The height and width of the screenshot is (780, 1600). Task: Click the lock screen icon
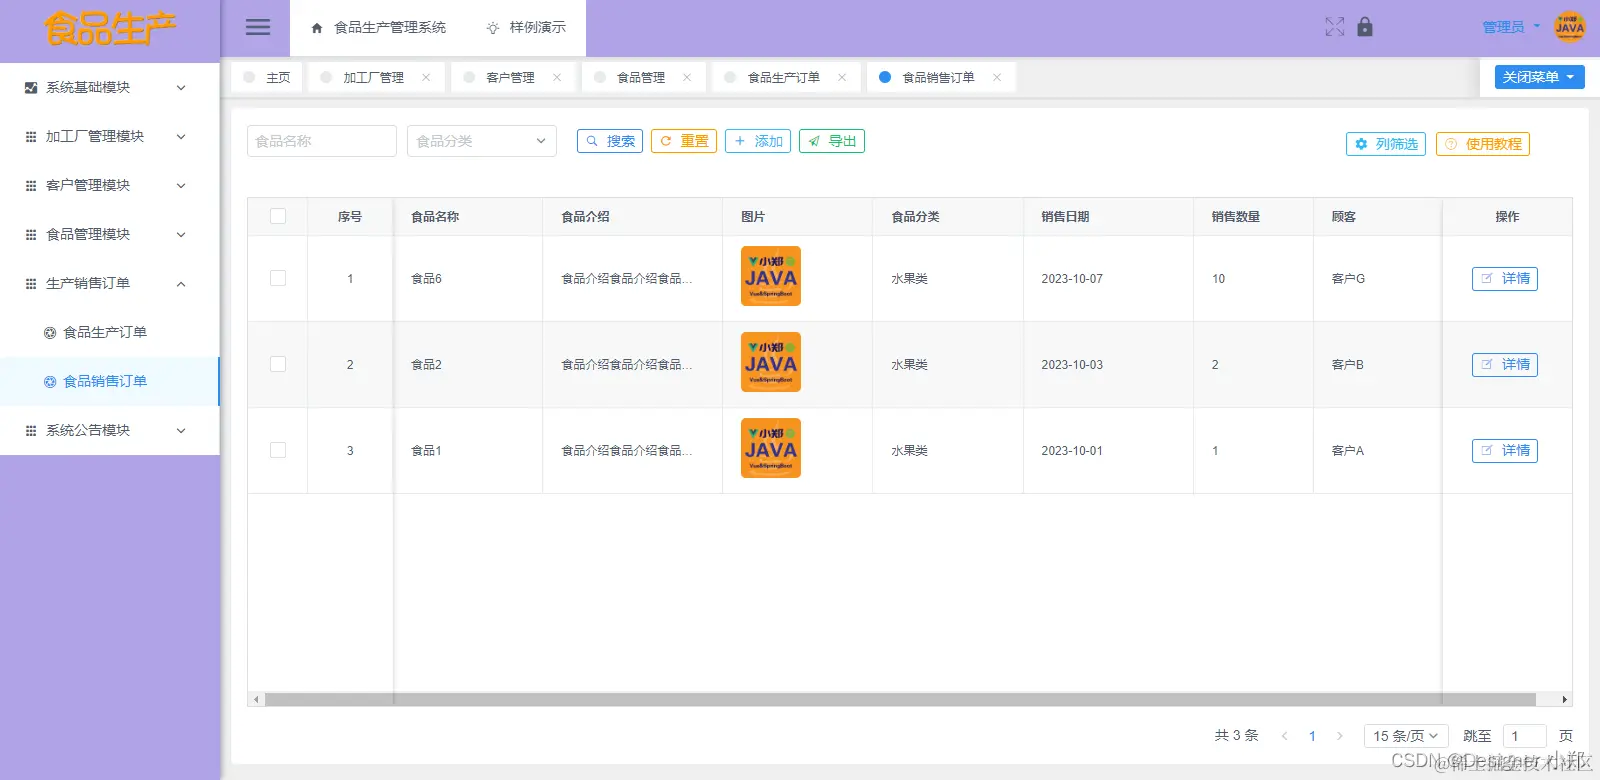click(x=1365, y=27)
